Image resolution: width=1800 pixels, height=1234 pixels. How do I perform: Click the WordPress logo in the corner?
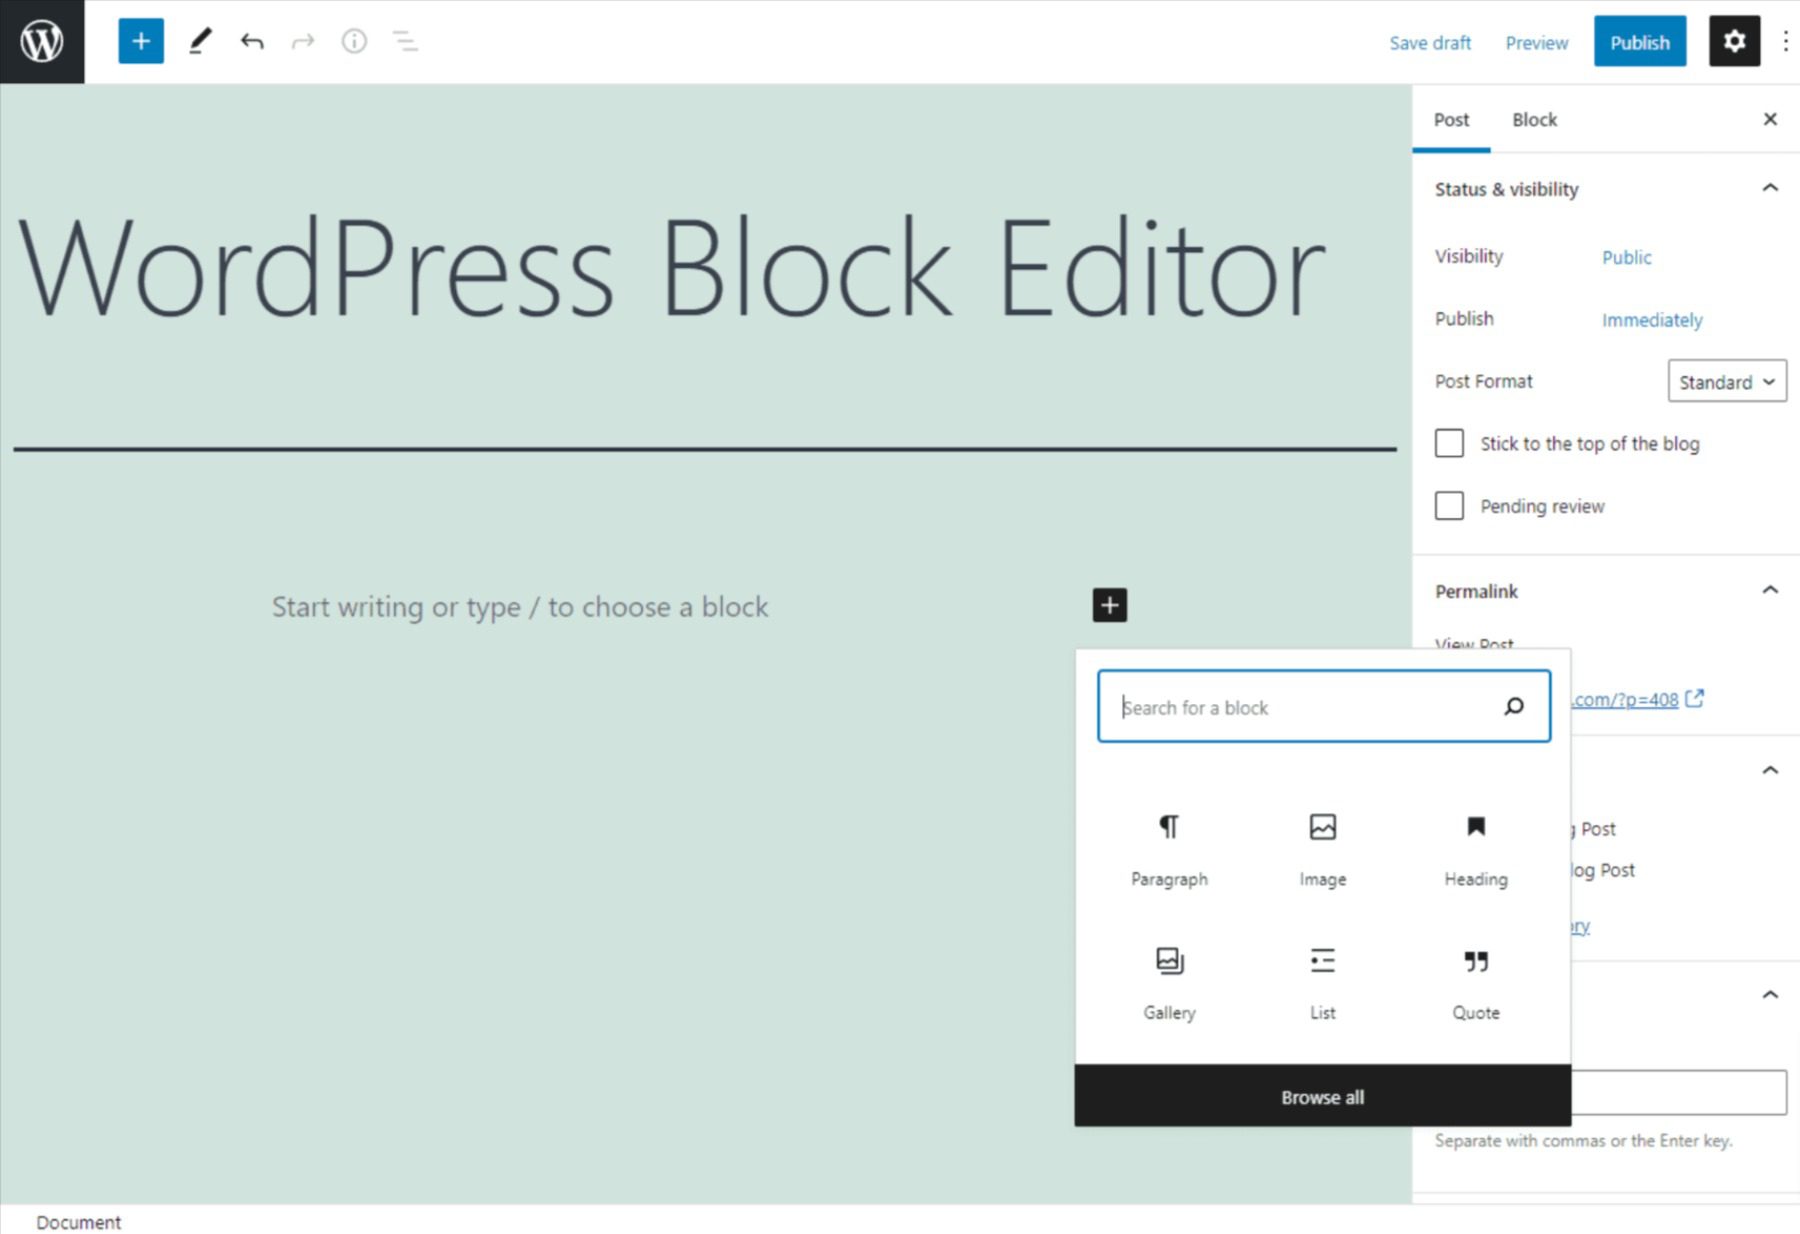[x=41, y=41]
